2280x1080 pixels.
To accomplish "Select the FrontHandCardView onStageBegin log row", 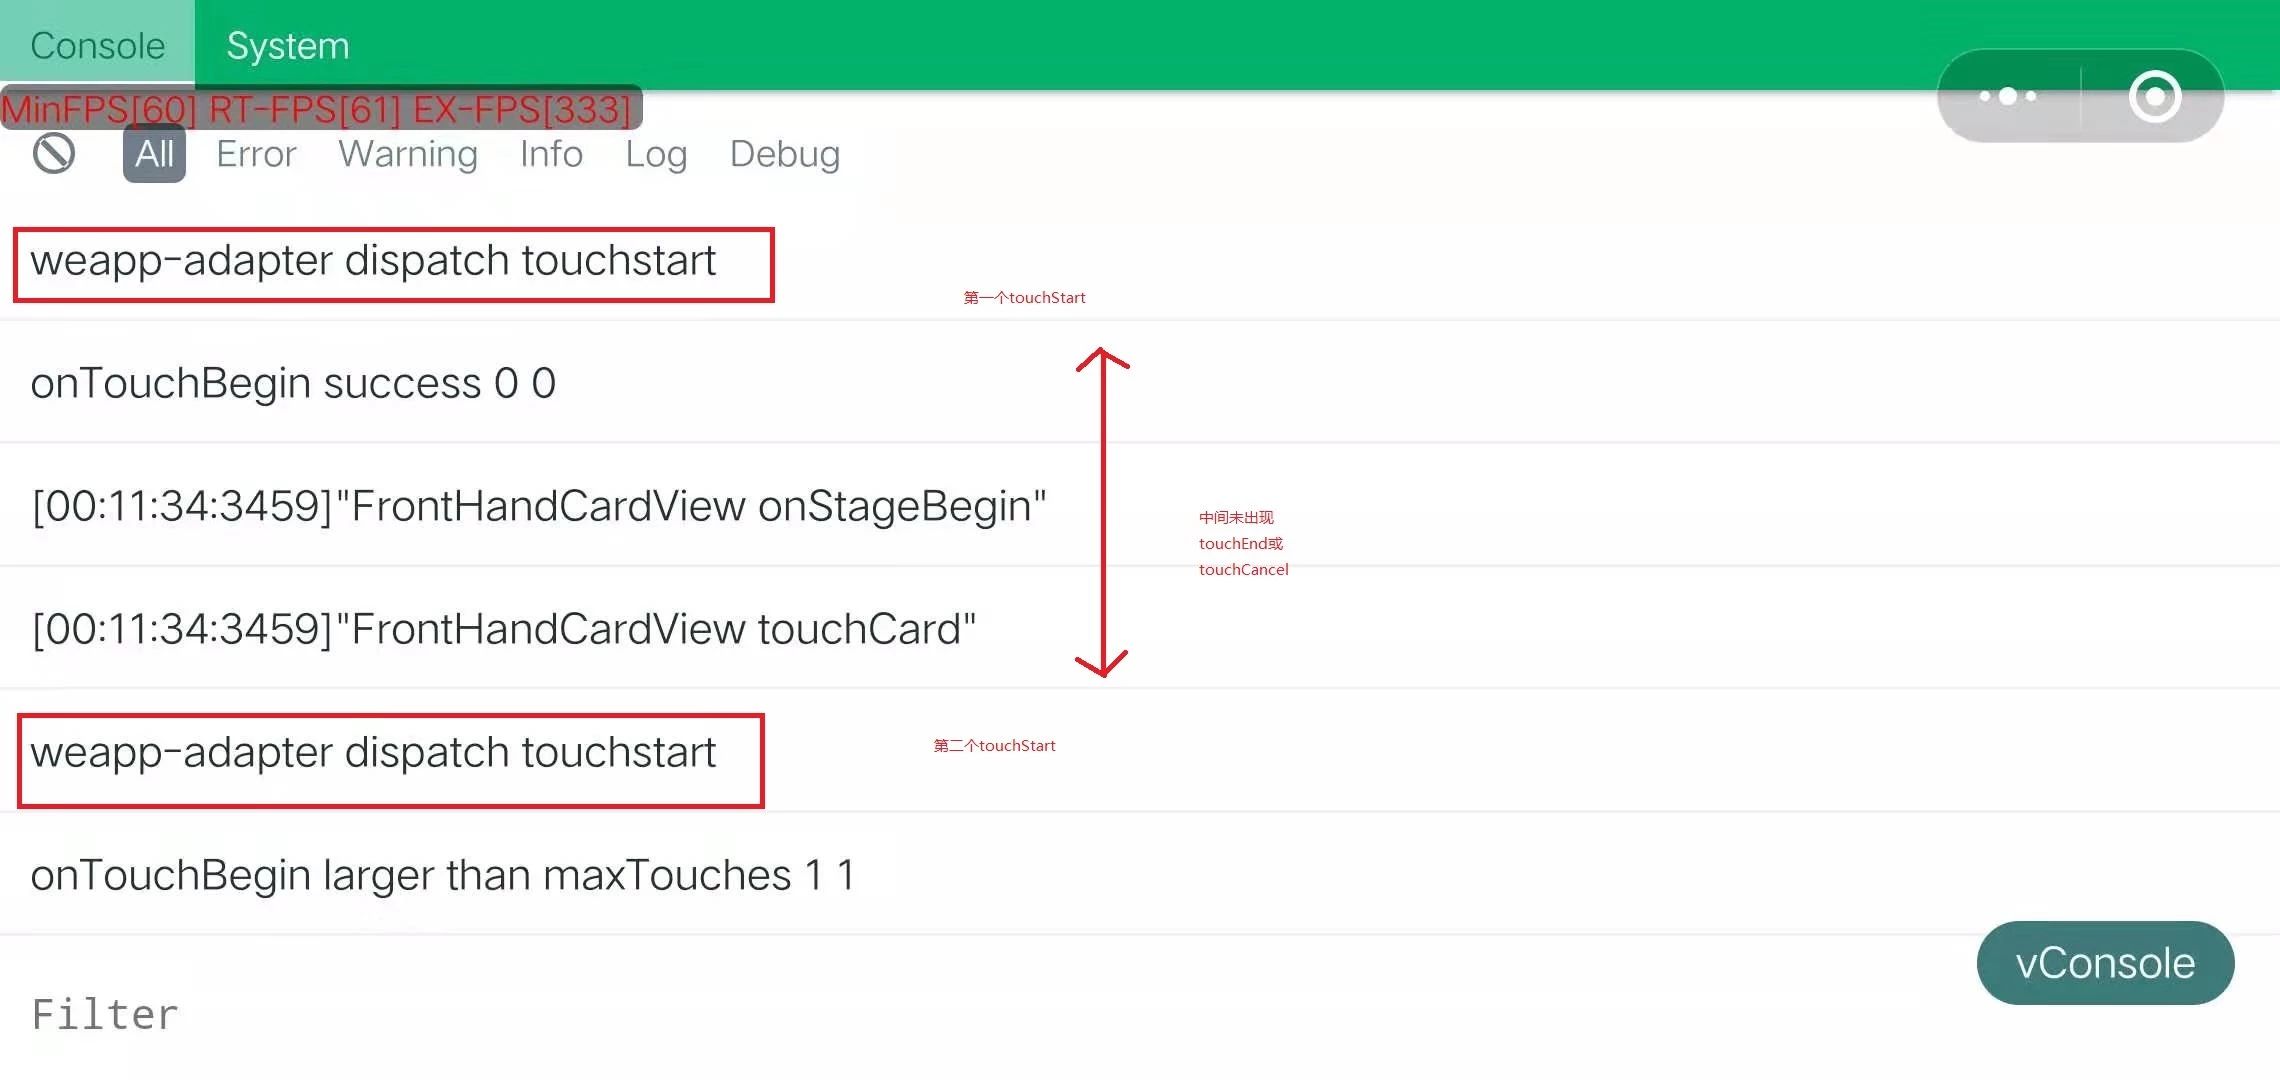I will 538,506.
